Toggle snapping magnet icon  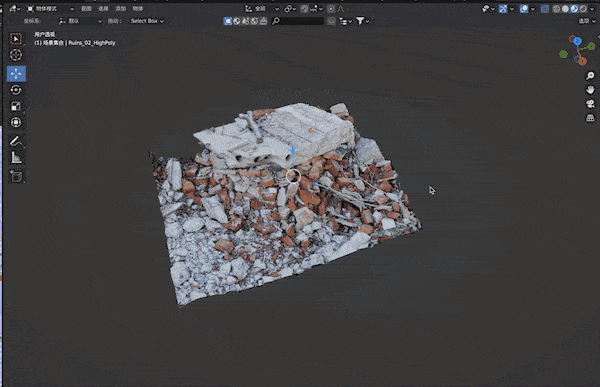[305, 8]
